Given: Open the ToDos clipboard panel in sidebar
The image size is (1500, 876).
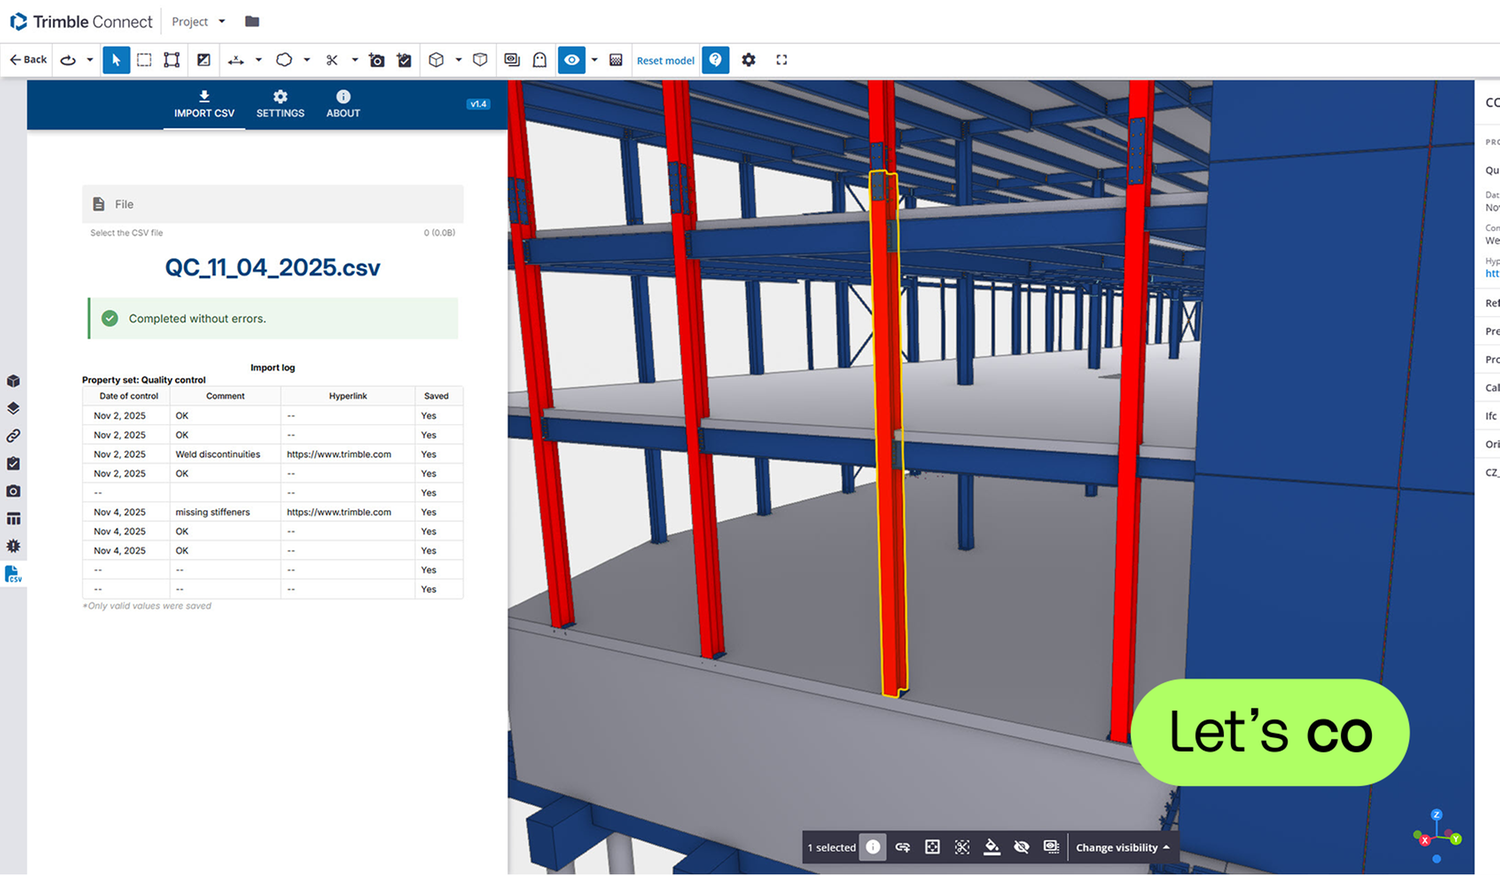Looking at the screenshot, I should tap(13, 464).
